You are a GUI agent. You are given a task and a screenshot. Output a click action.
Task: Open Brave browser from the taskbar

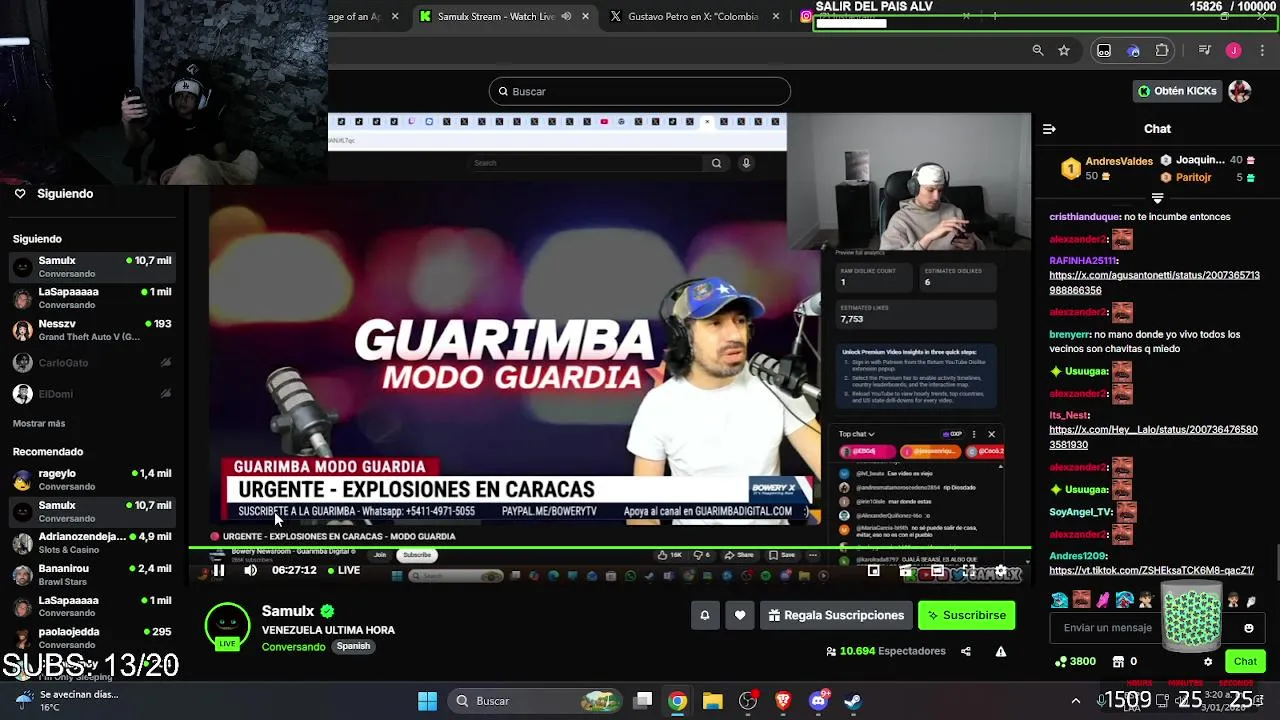click(783, 701)
